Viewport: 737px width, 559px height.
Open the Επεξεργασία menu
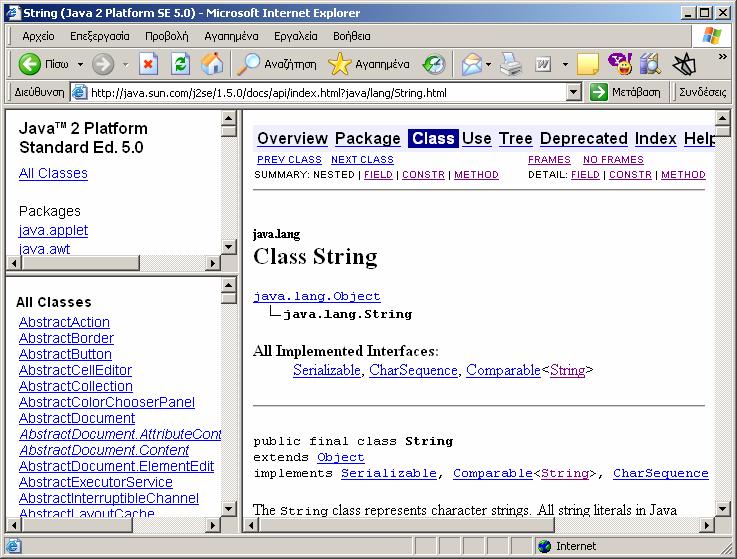pyautogui.click(x=100, y=36)
